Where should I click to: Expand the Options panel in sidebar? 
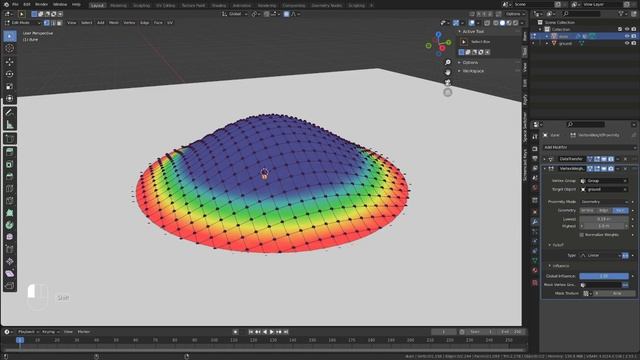470,62
